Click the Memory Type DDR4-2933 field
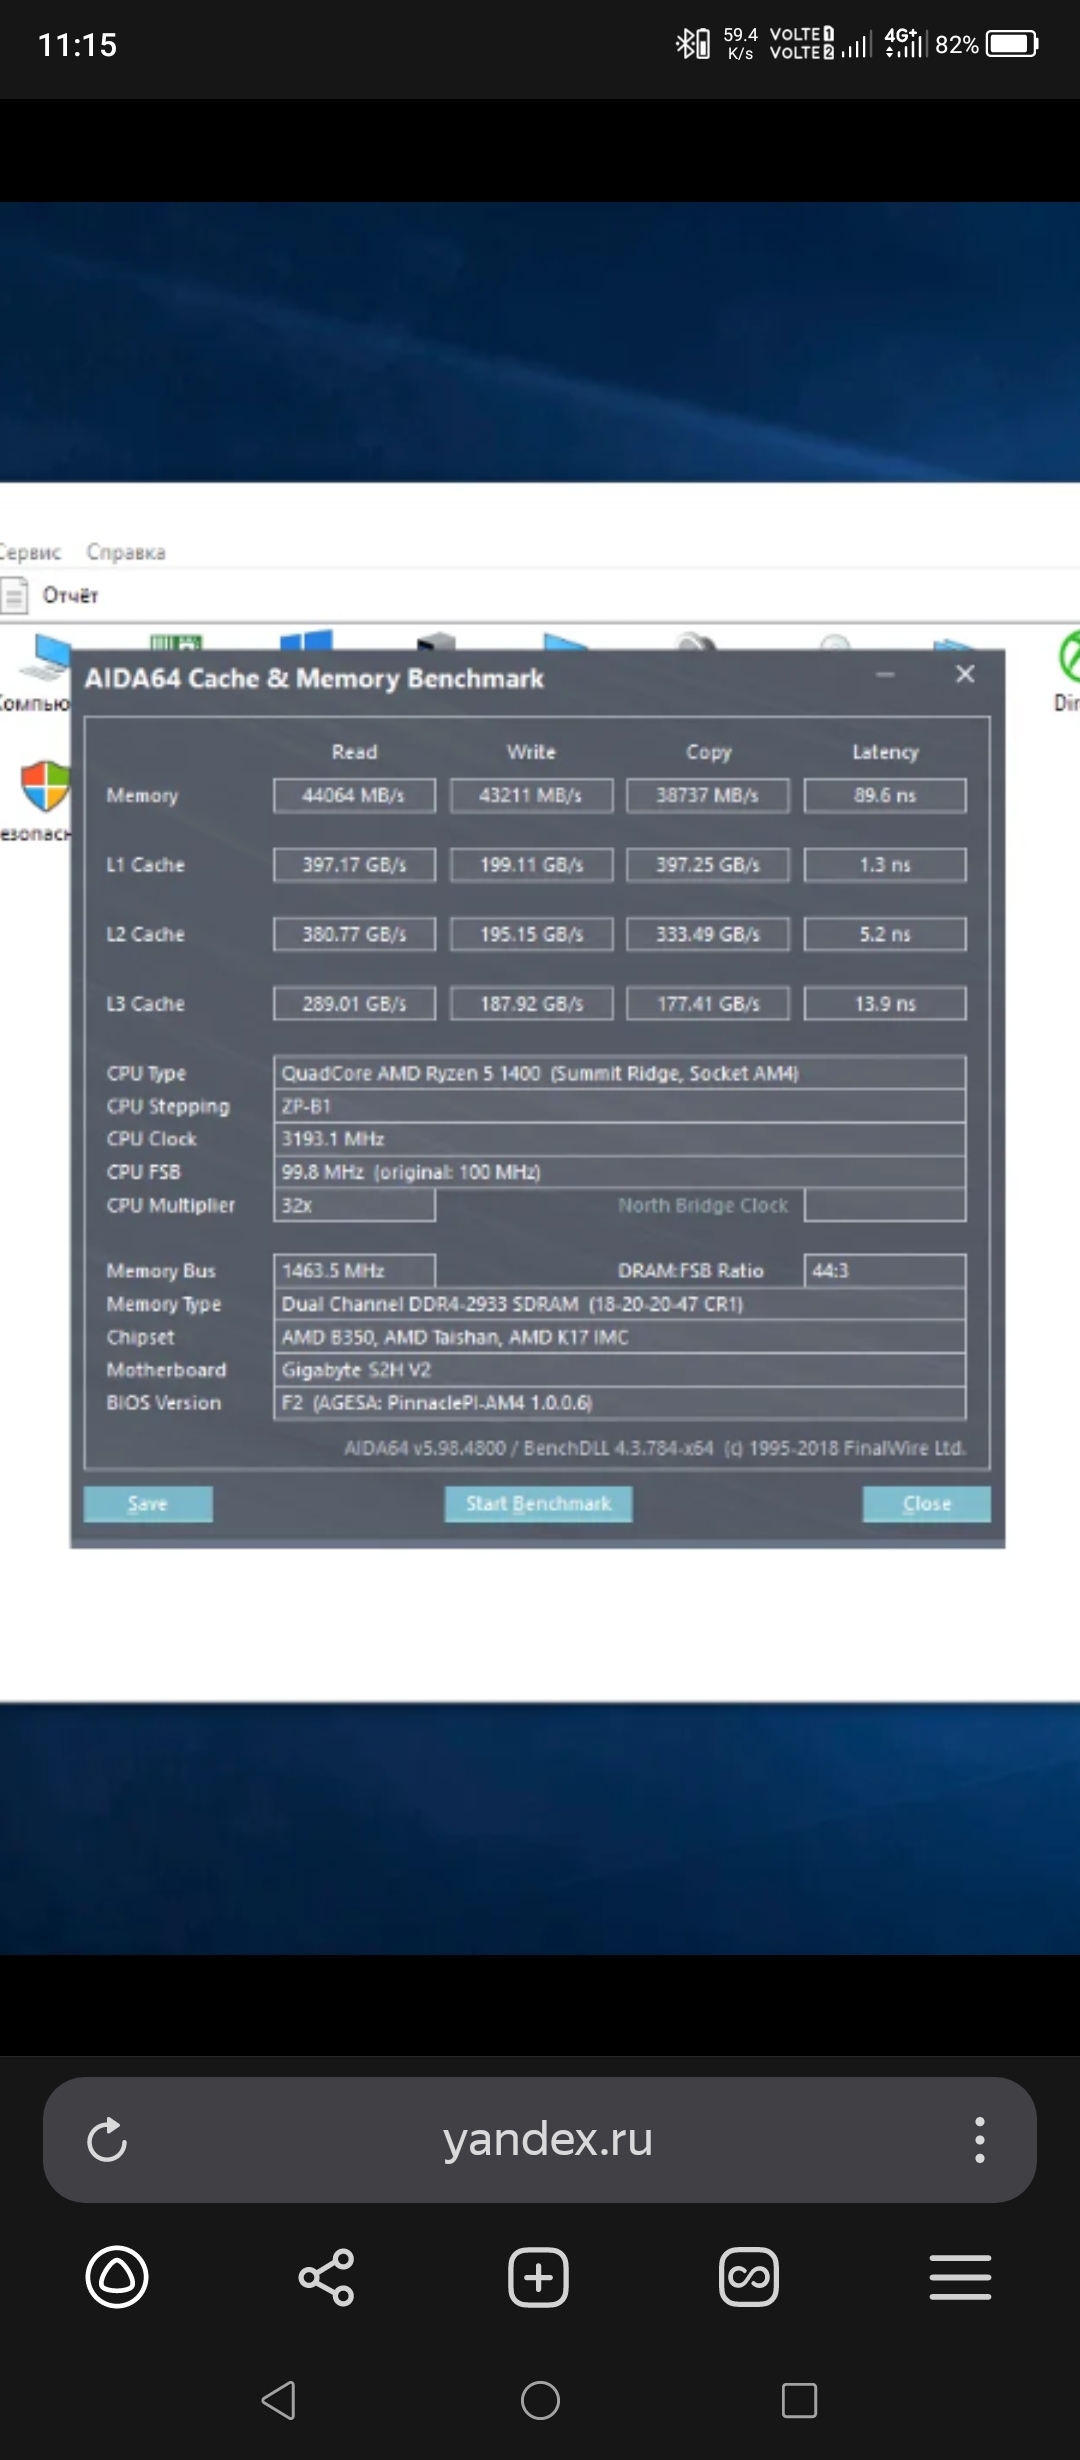 [620, 1304]
